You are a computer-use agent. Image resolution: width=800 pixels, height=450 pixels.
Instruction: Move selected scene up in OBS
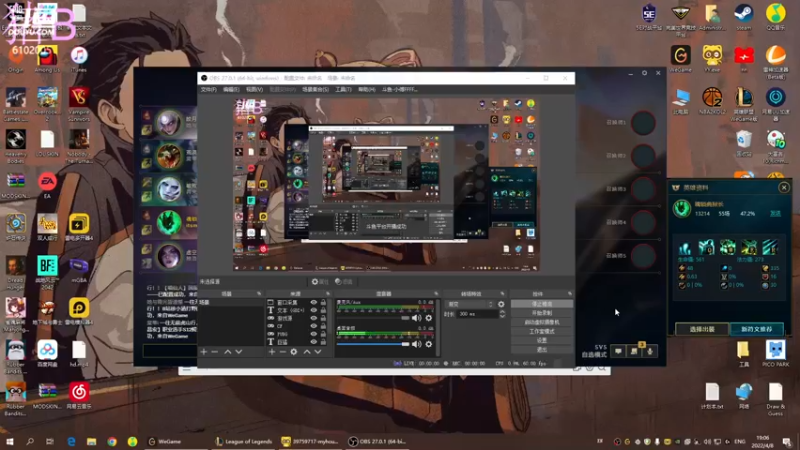(228, 352)
